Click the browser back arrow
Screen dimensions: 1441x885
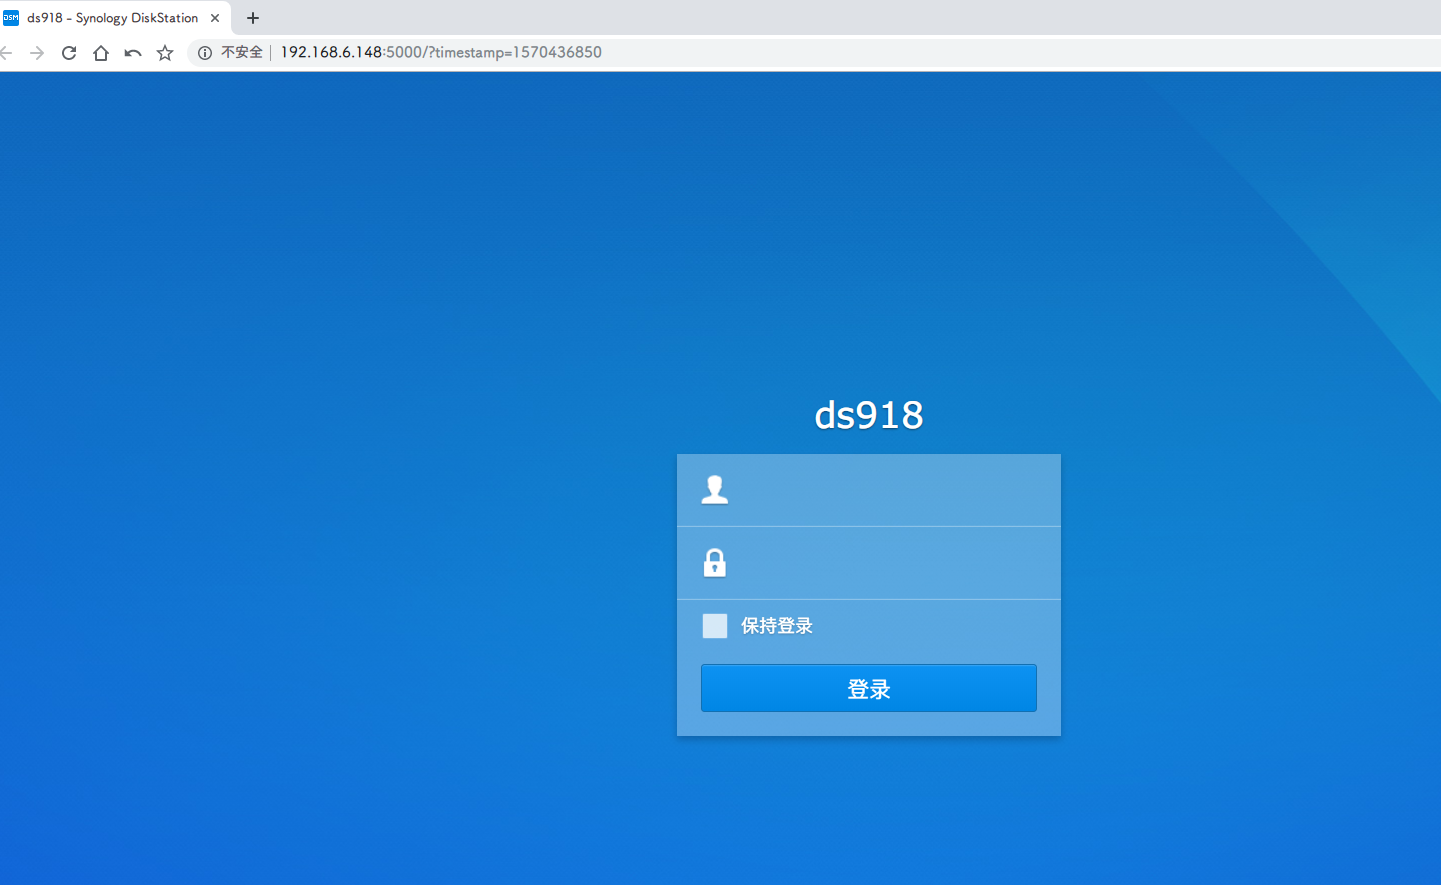click(x=5, y=53)
